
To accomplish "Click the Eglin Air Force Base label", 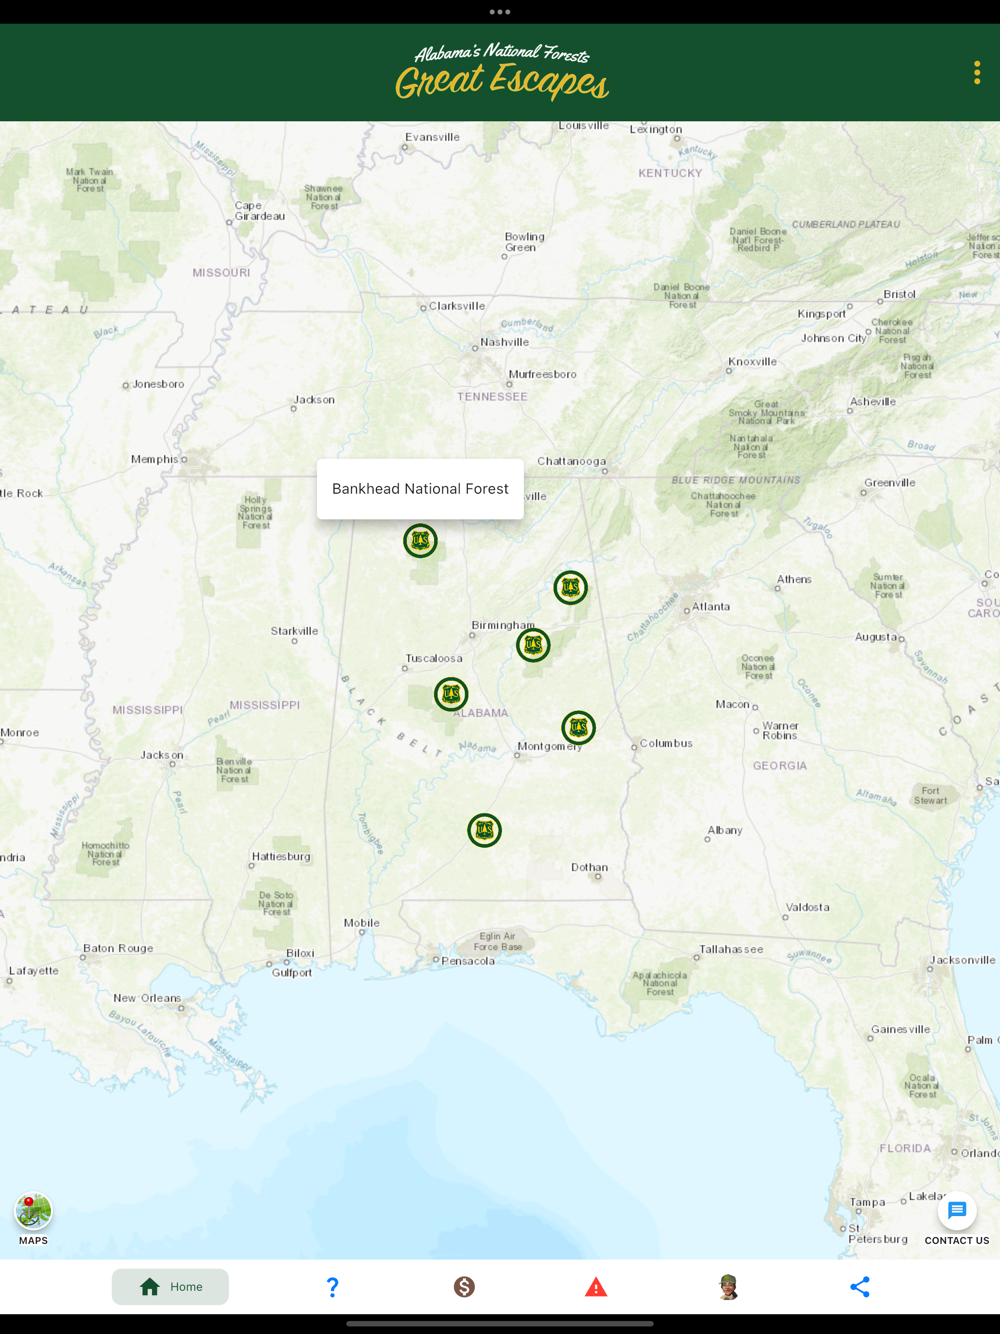I will (x=498, y=942).
